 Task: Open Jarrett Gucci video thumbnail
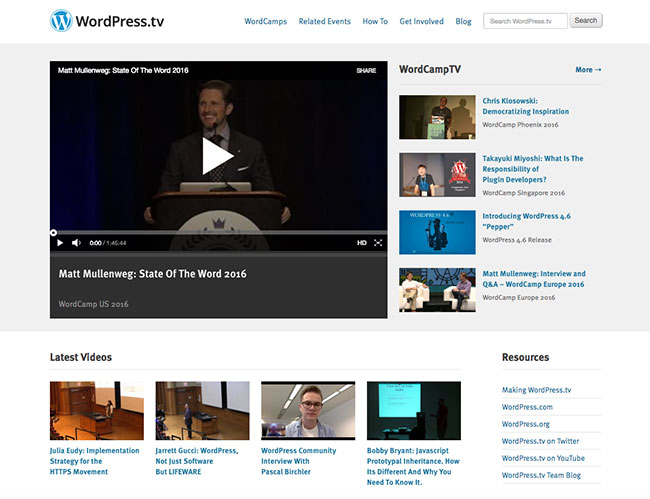(203, 411)
